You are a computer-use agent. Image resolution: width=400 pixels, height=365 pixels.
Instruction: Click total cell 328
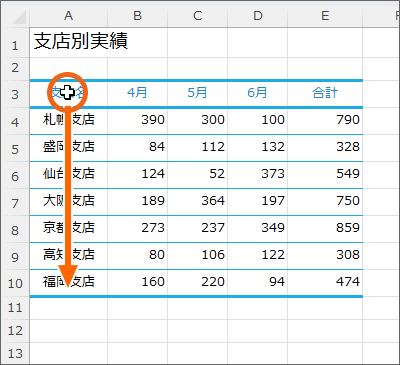325,148
